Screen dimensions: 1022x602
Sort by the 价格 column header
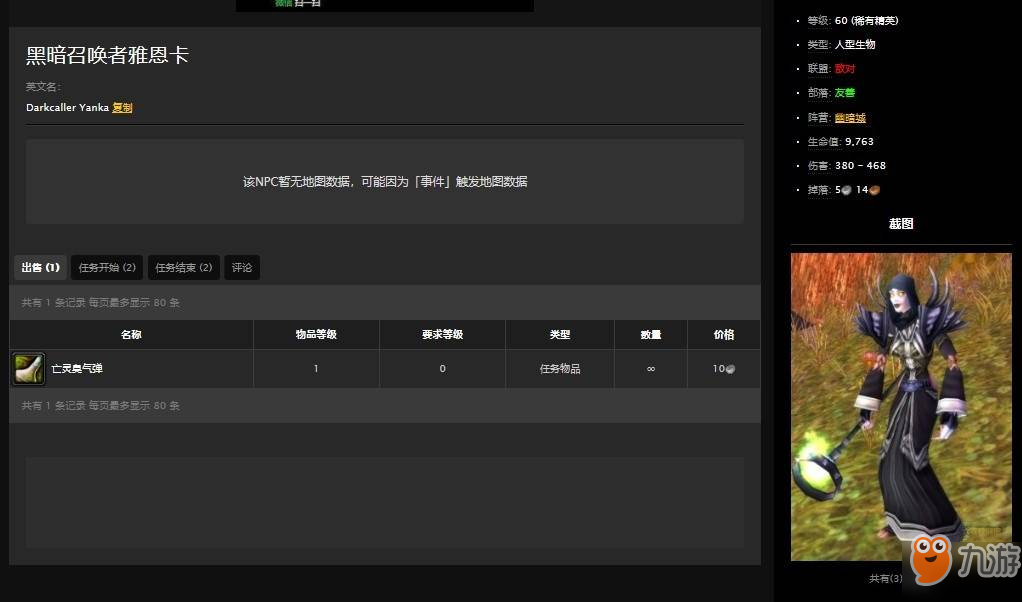(x=723, y=335)
